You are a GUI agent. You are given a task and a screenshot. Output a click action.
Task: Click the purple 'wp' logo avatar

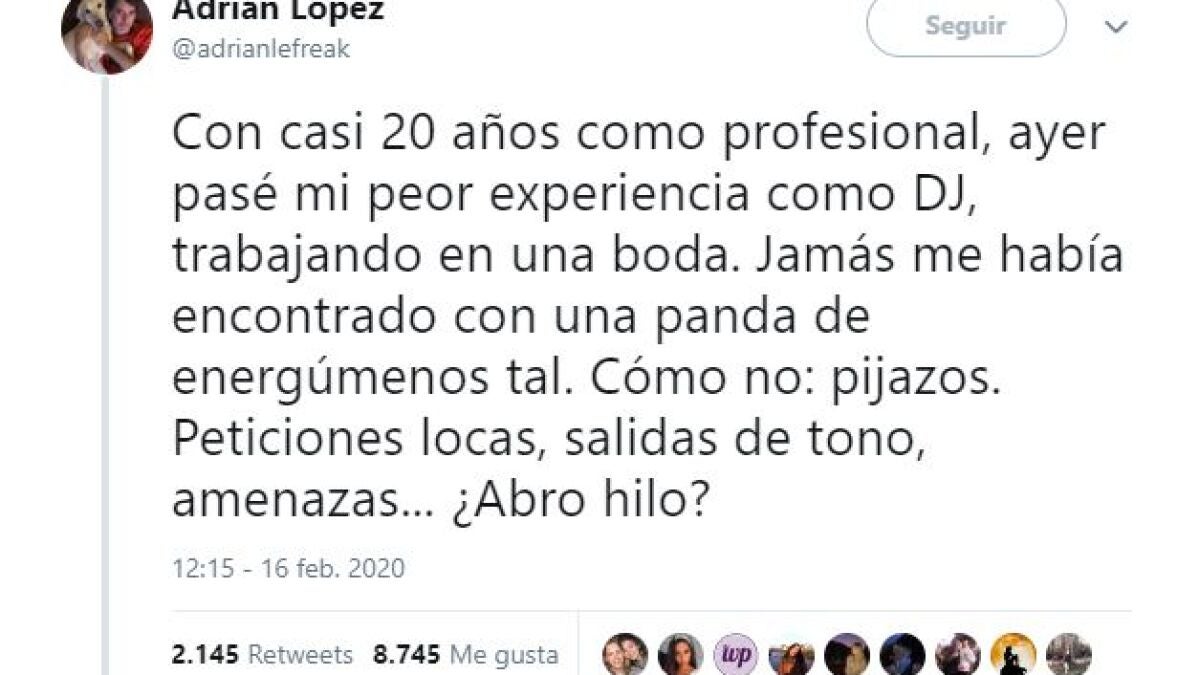pos(736,654)
